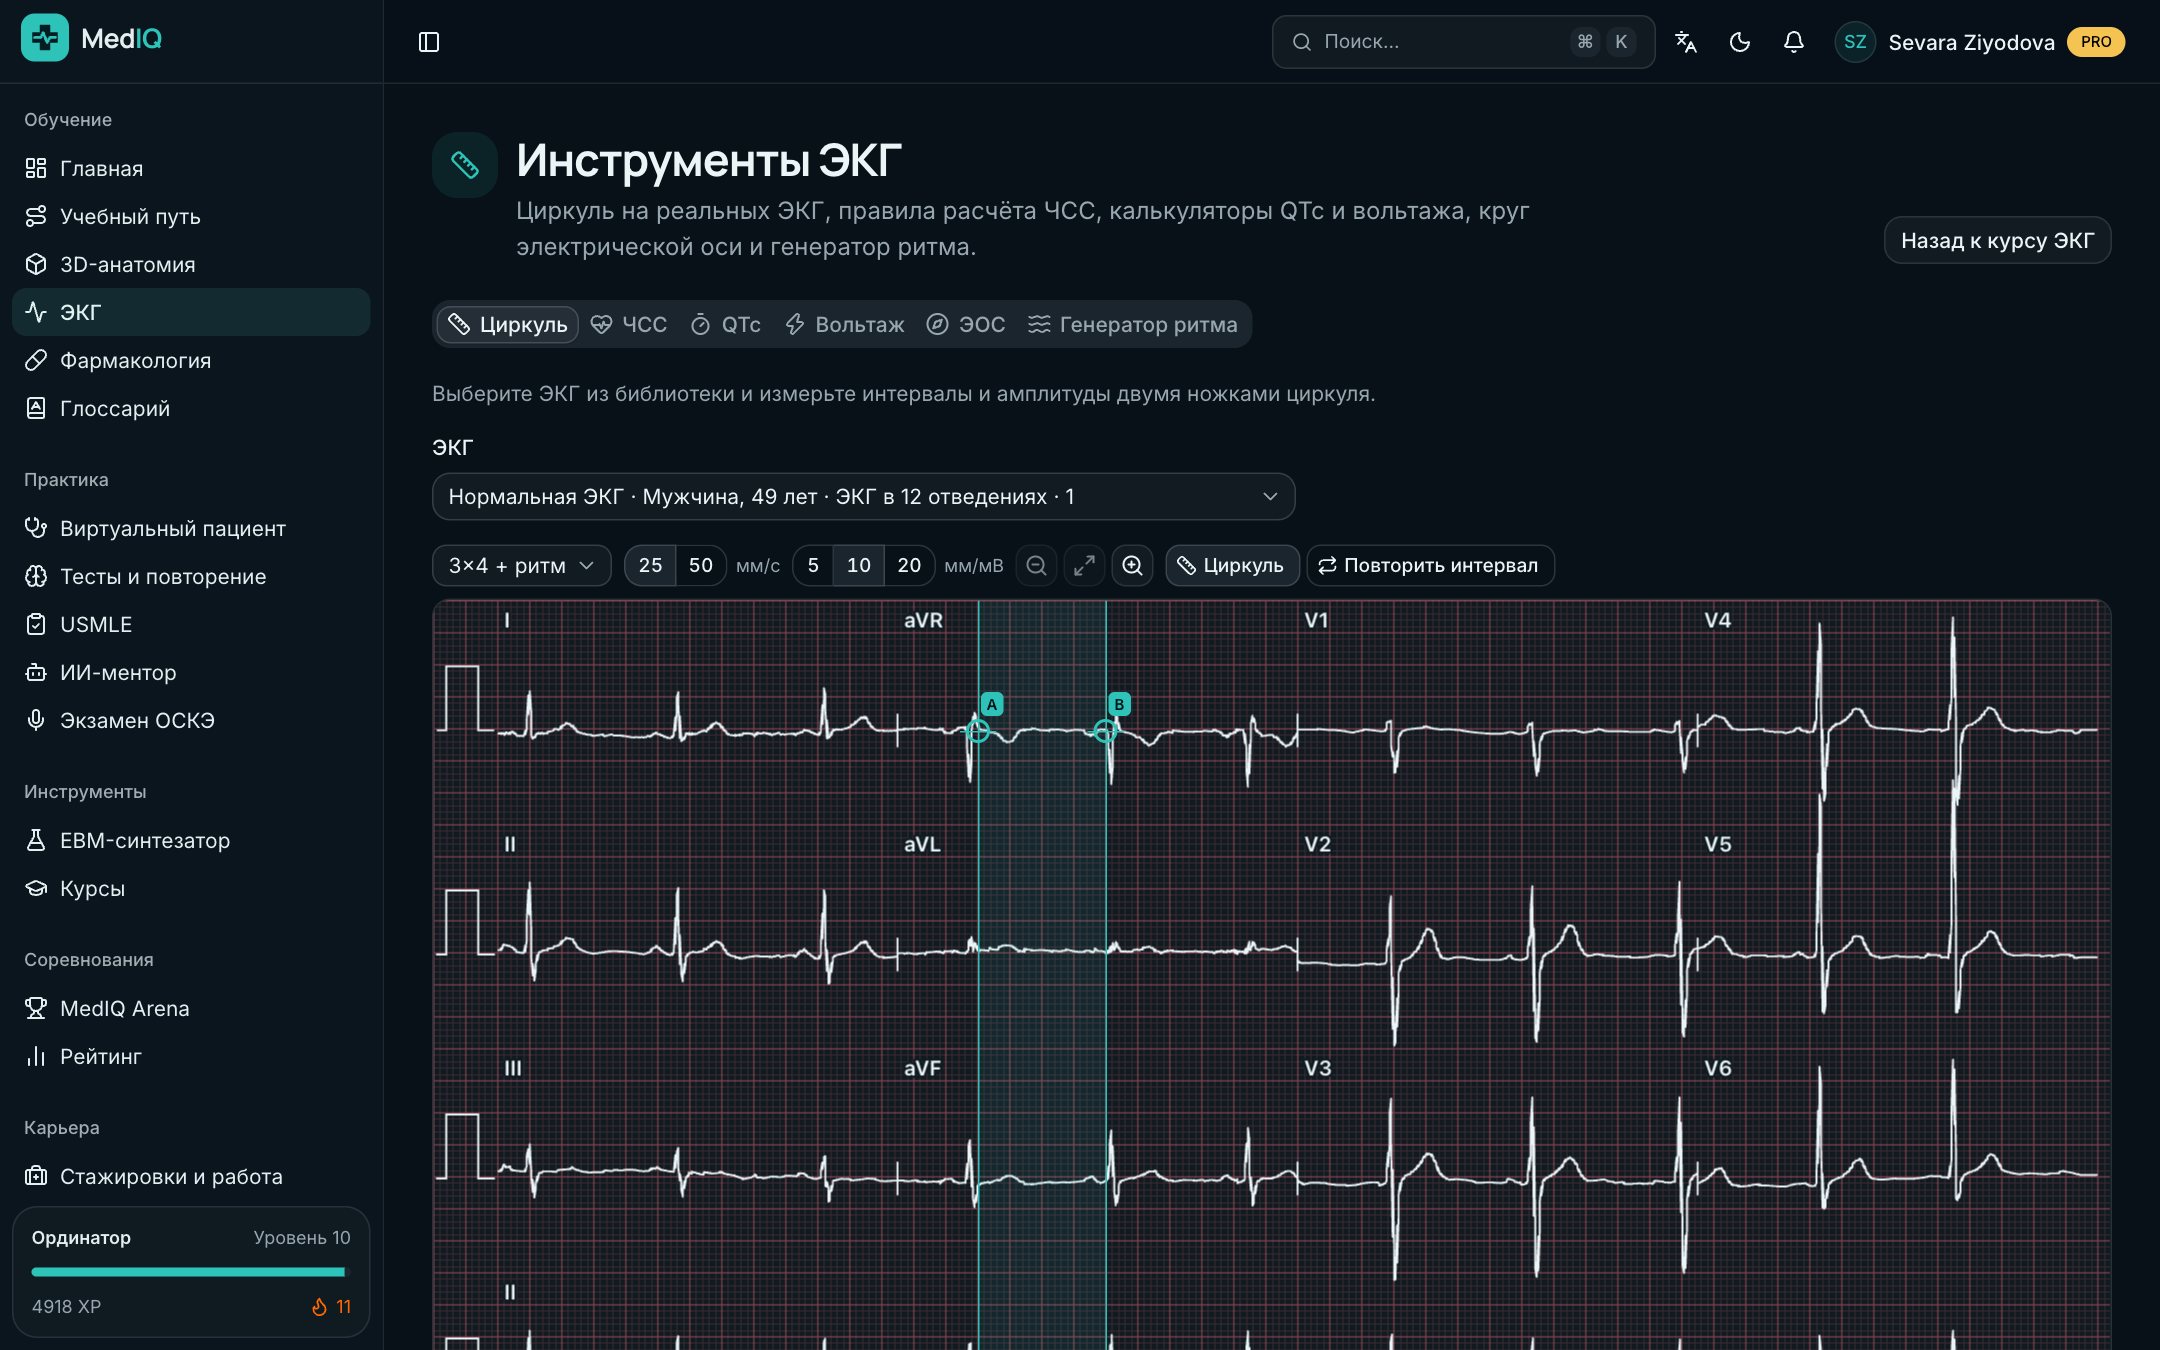Select caliper marker A
Image resolution: width=2160 pixels, height=1350 pixels.
point(991,704)
